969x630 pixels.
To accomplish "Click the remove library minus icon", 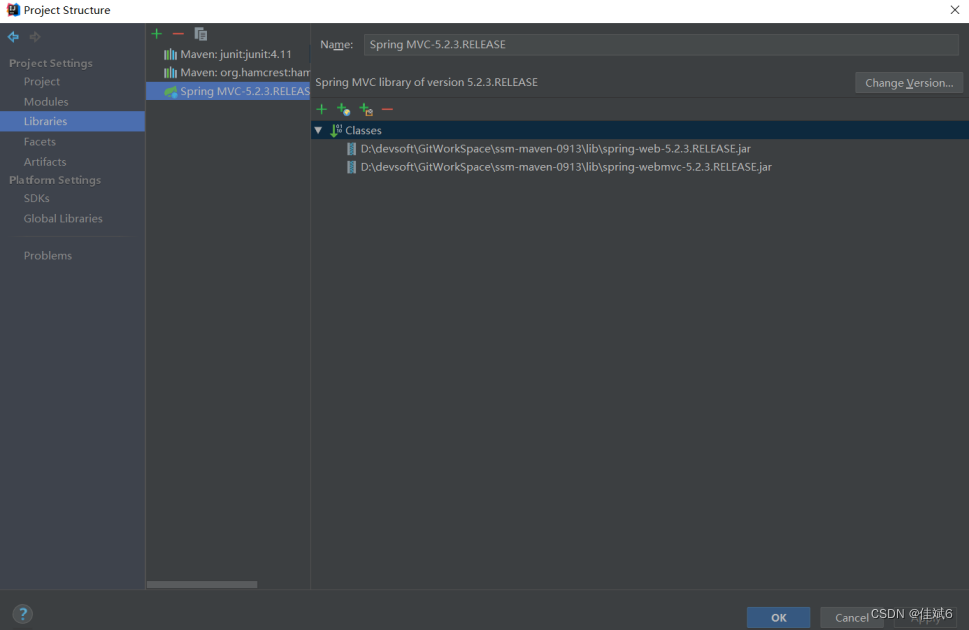I will [178, 33].
